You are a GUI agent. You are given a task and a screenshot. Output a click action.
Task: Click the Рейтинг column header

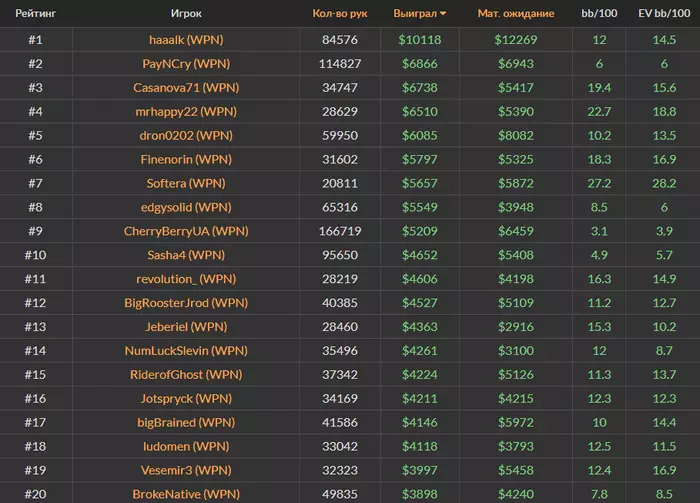[35, 14]
